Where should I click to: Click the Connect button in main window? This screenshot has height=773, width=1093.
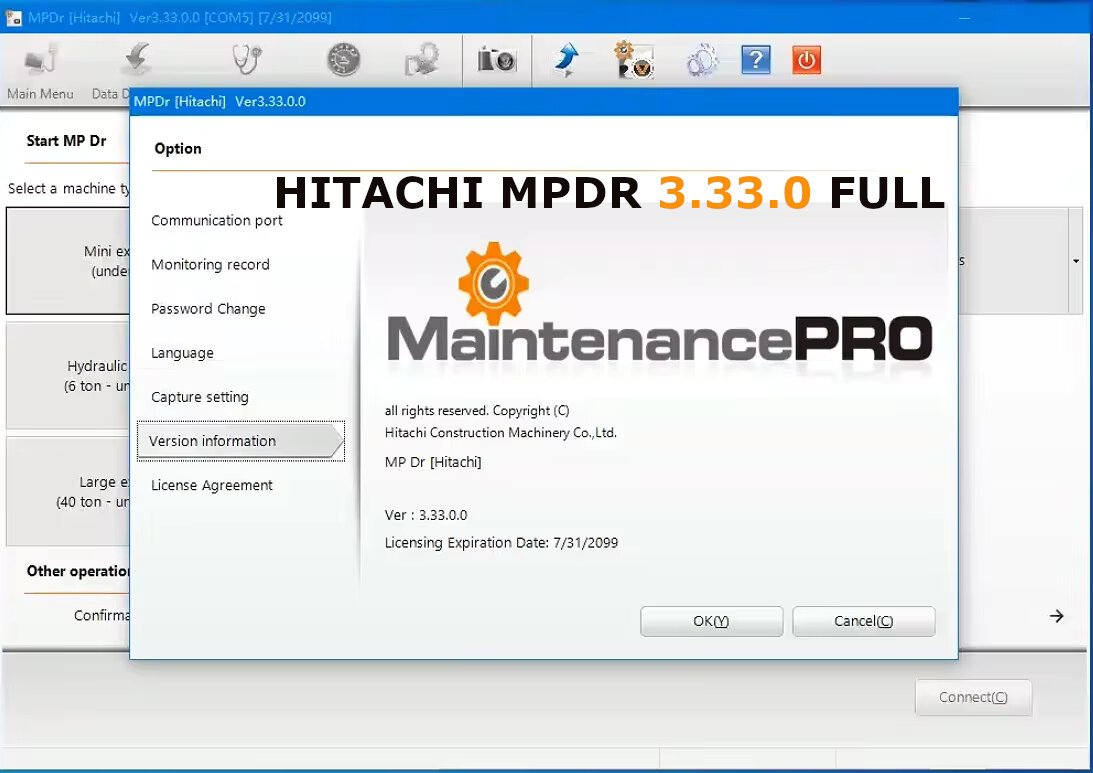(x=973, y=697)
